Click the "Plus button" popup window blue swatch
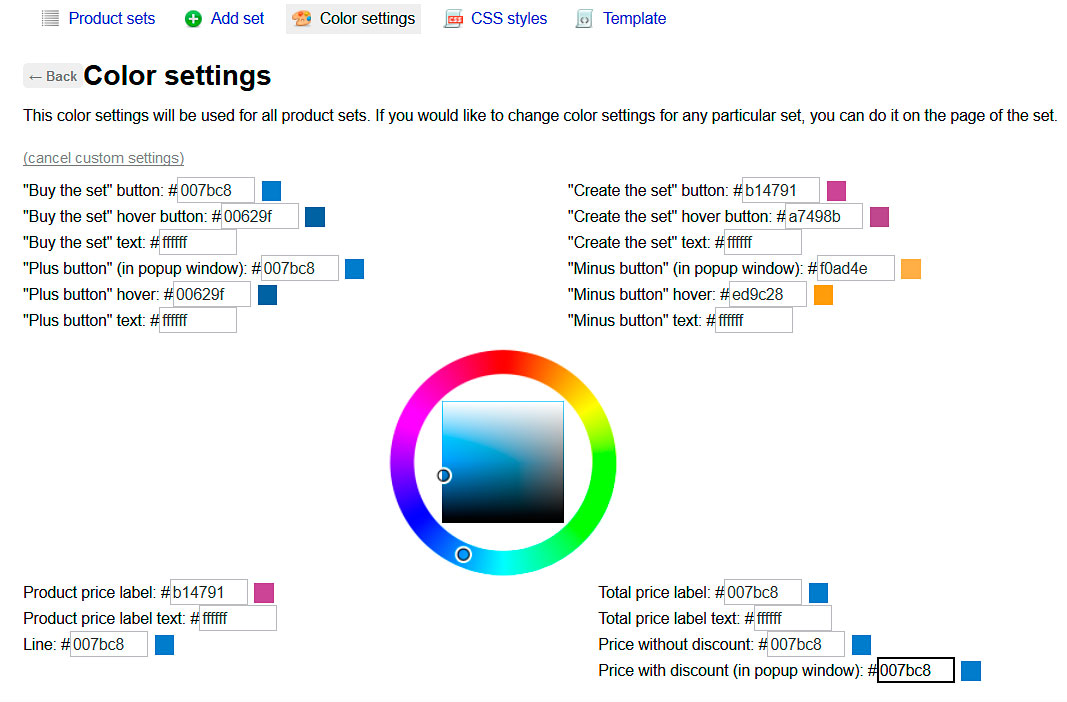The width and height of the screenshot is (1067, 702). pos(355,269)
